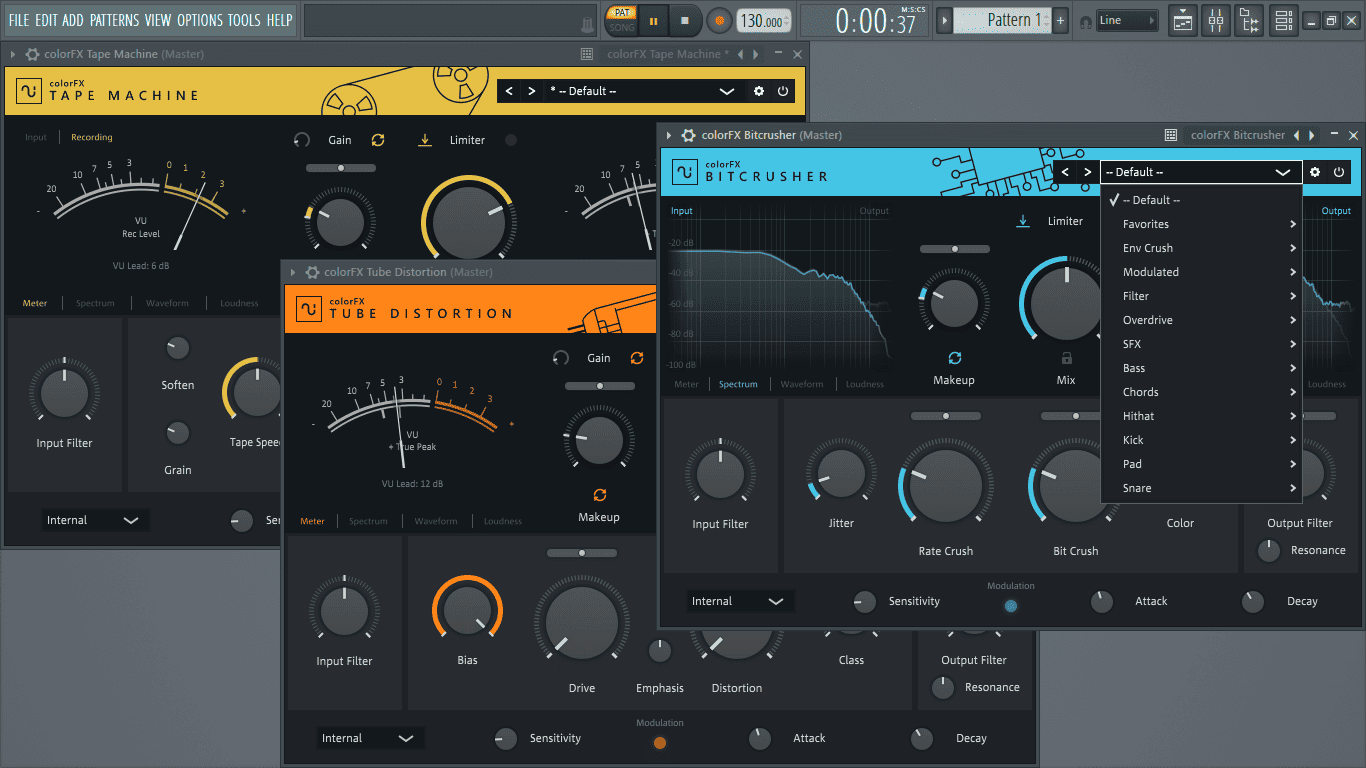Switch to SONG mode
The width and height of the screenshot is (1366, 768).
(621, 27)
